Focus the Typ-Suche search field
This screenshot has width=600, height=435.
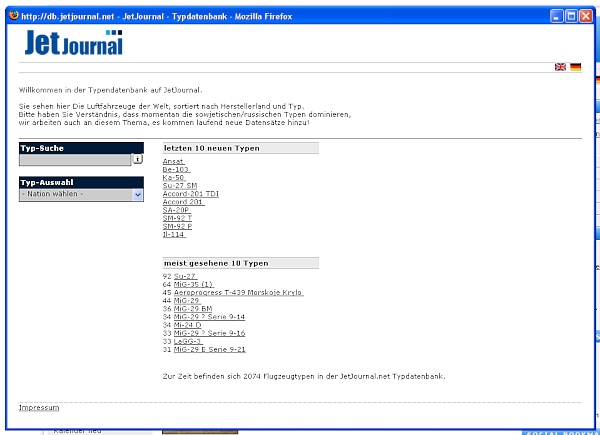click(75, 160)
